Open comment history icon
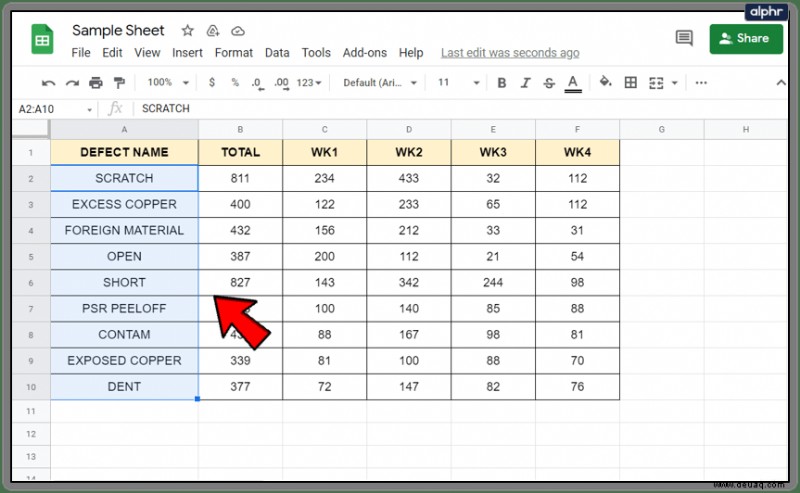The image size is (800, 493). [x=684, y=38]
